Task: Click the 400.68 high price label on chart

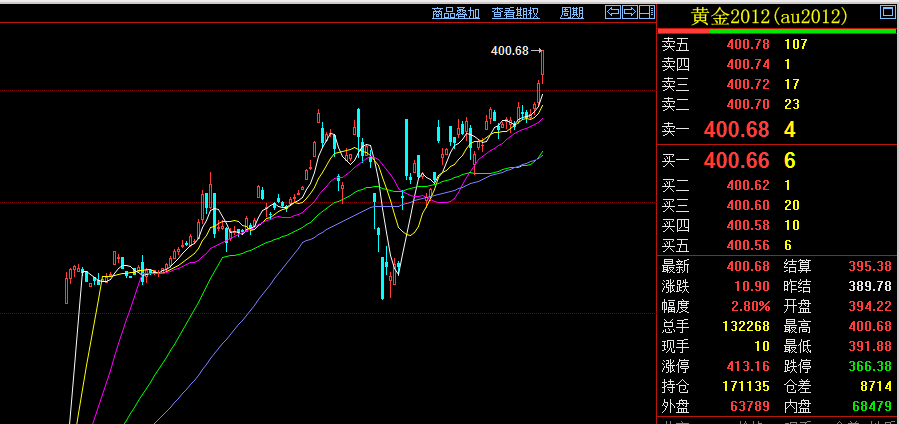Action: click(510, 50)
